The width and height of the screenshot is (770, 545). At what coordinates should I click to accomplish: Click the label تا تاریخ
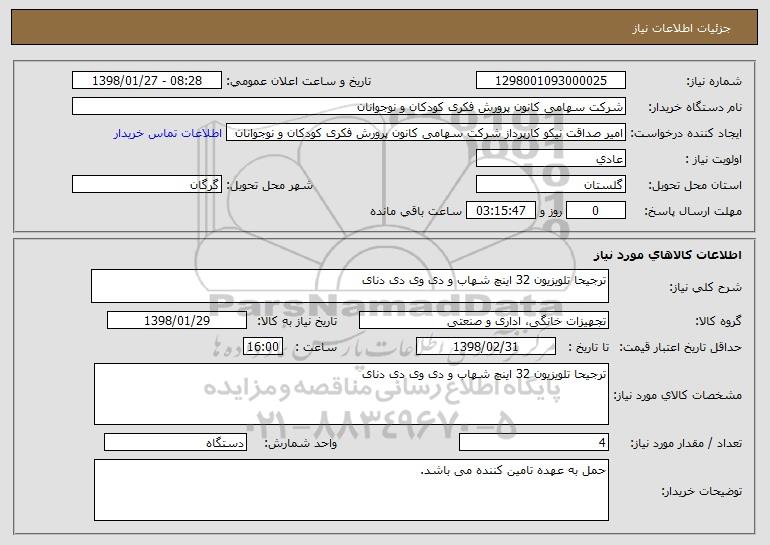click(x=588, y=347)
